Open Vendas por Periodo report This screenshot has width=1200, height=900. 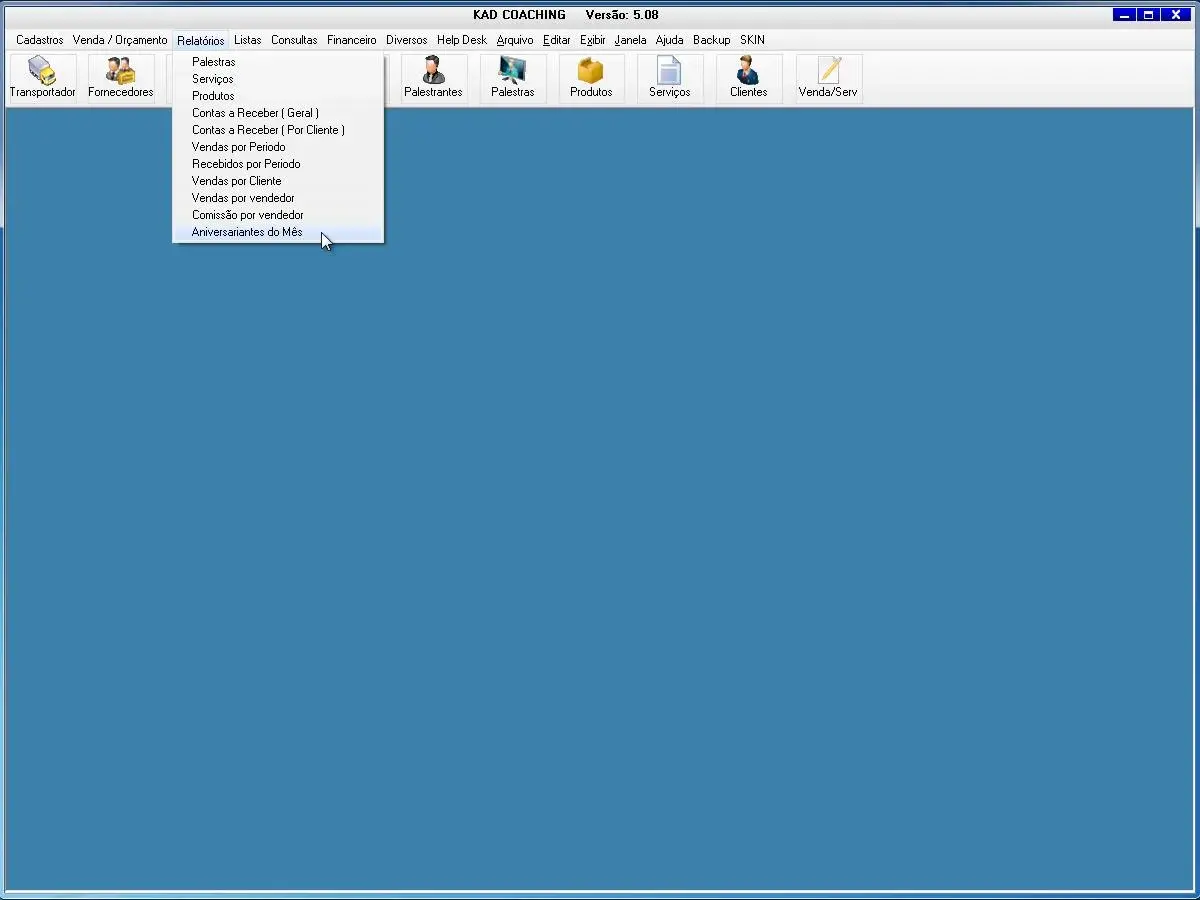pyautogui.click(x=238, y=147)
